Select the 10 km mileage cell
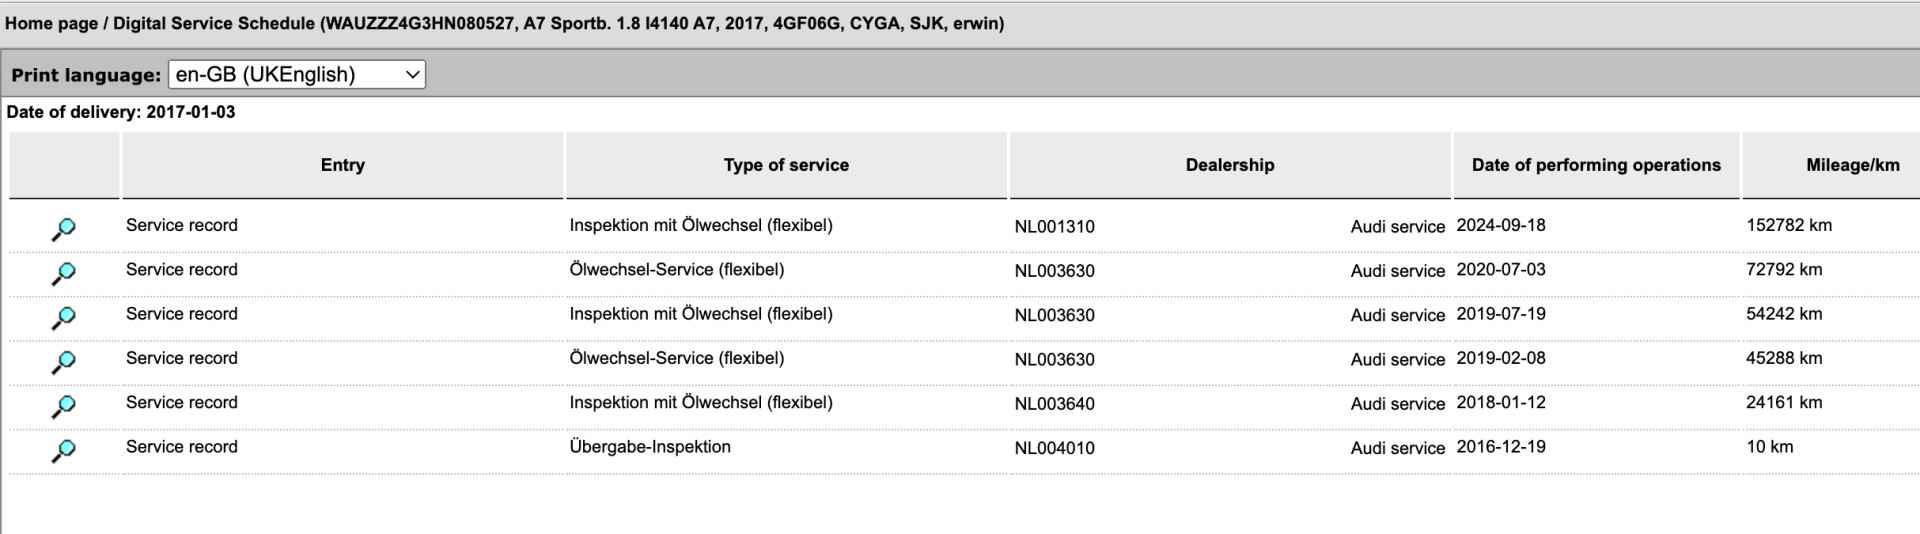Screen dimensions: 1920x534 (x=1770, y=447)
